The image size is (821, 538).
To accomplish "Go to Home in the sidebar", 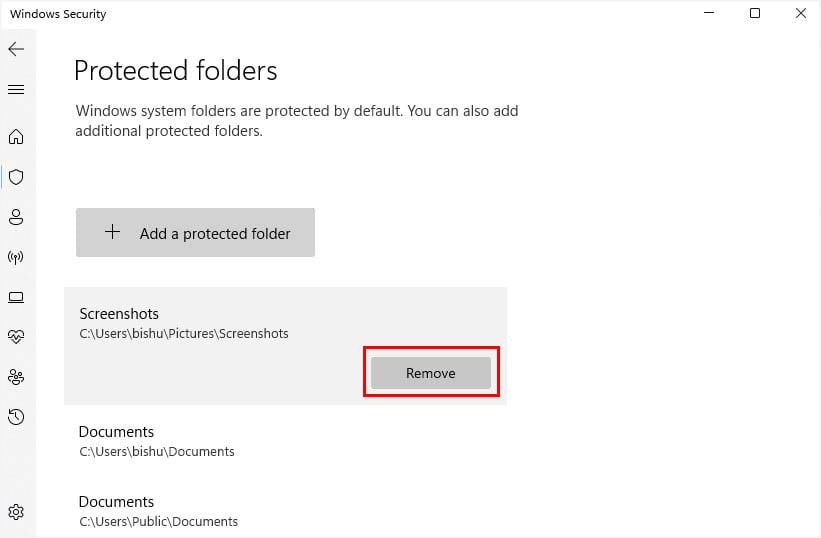I will 16,137.
